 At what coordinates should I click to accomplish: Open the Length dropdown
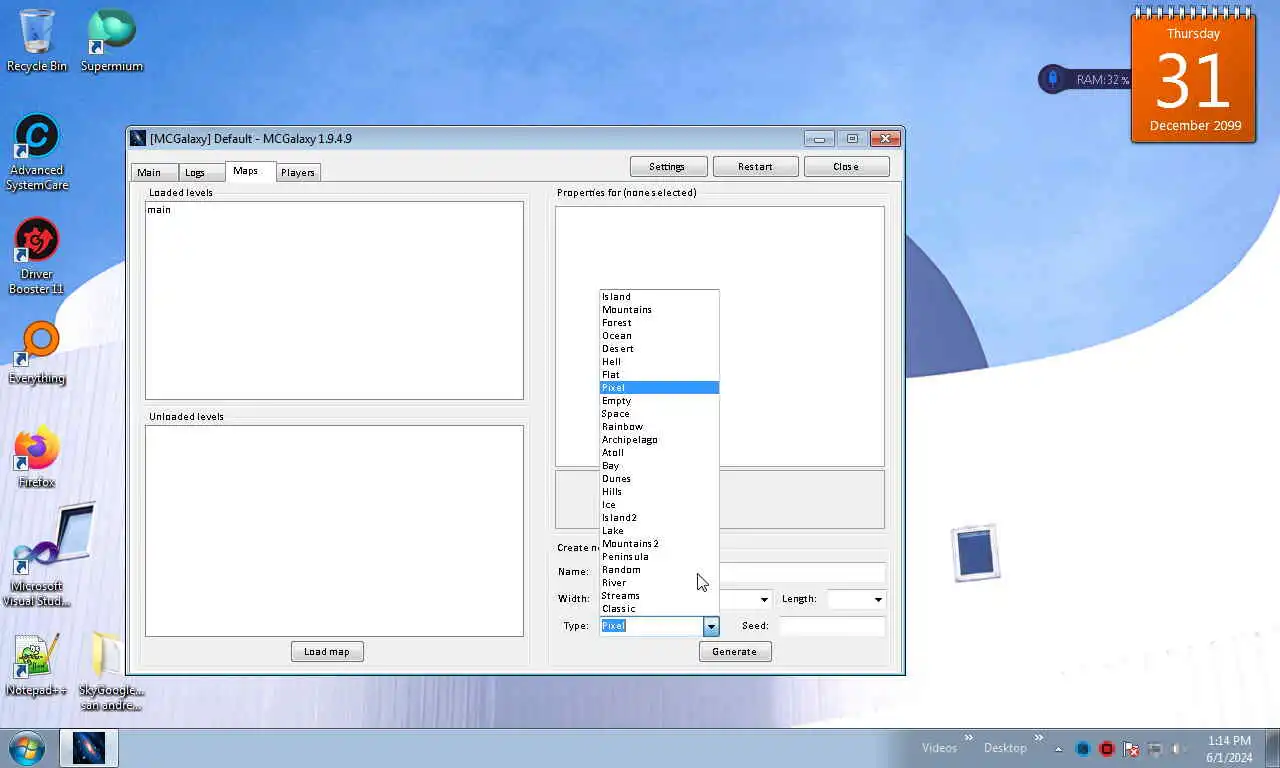tap(857, 599)
